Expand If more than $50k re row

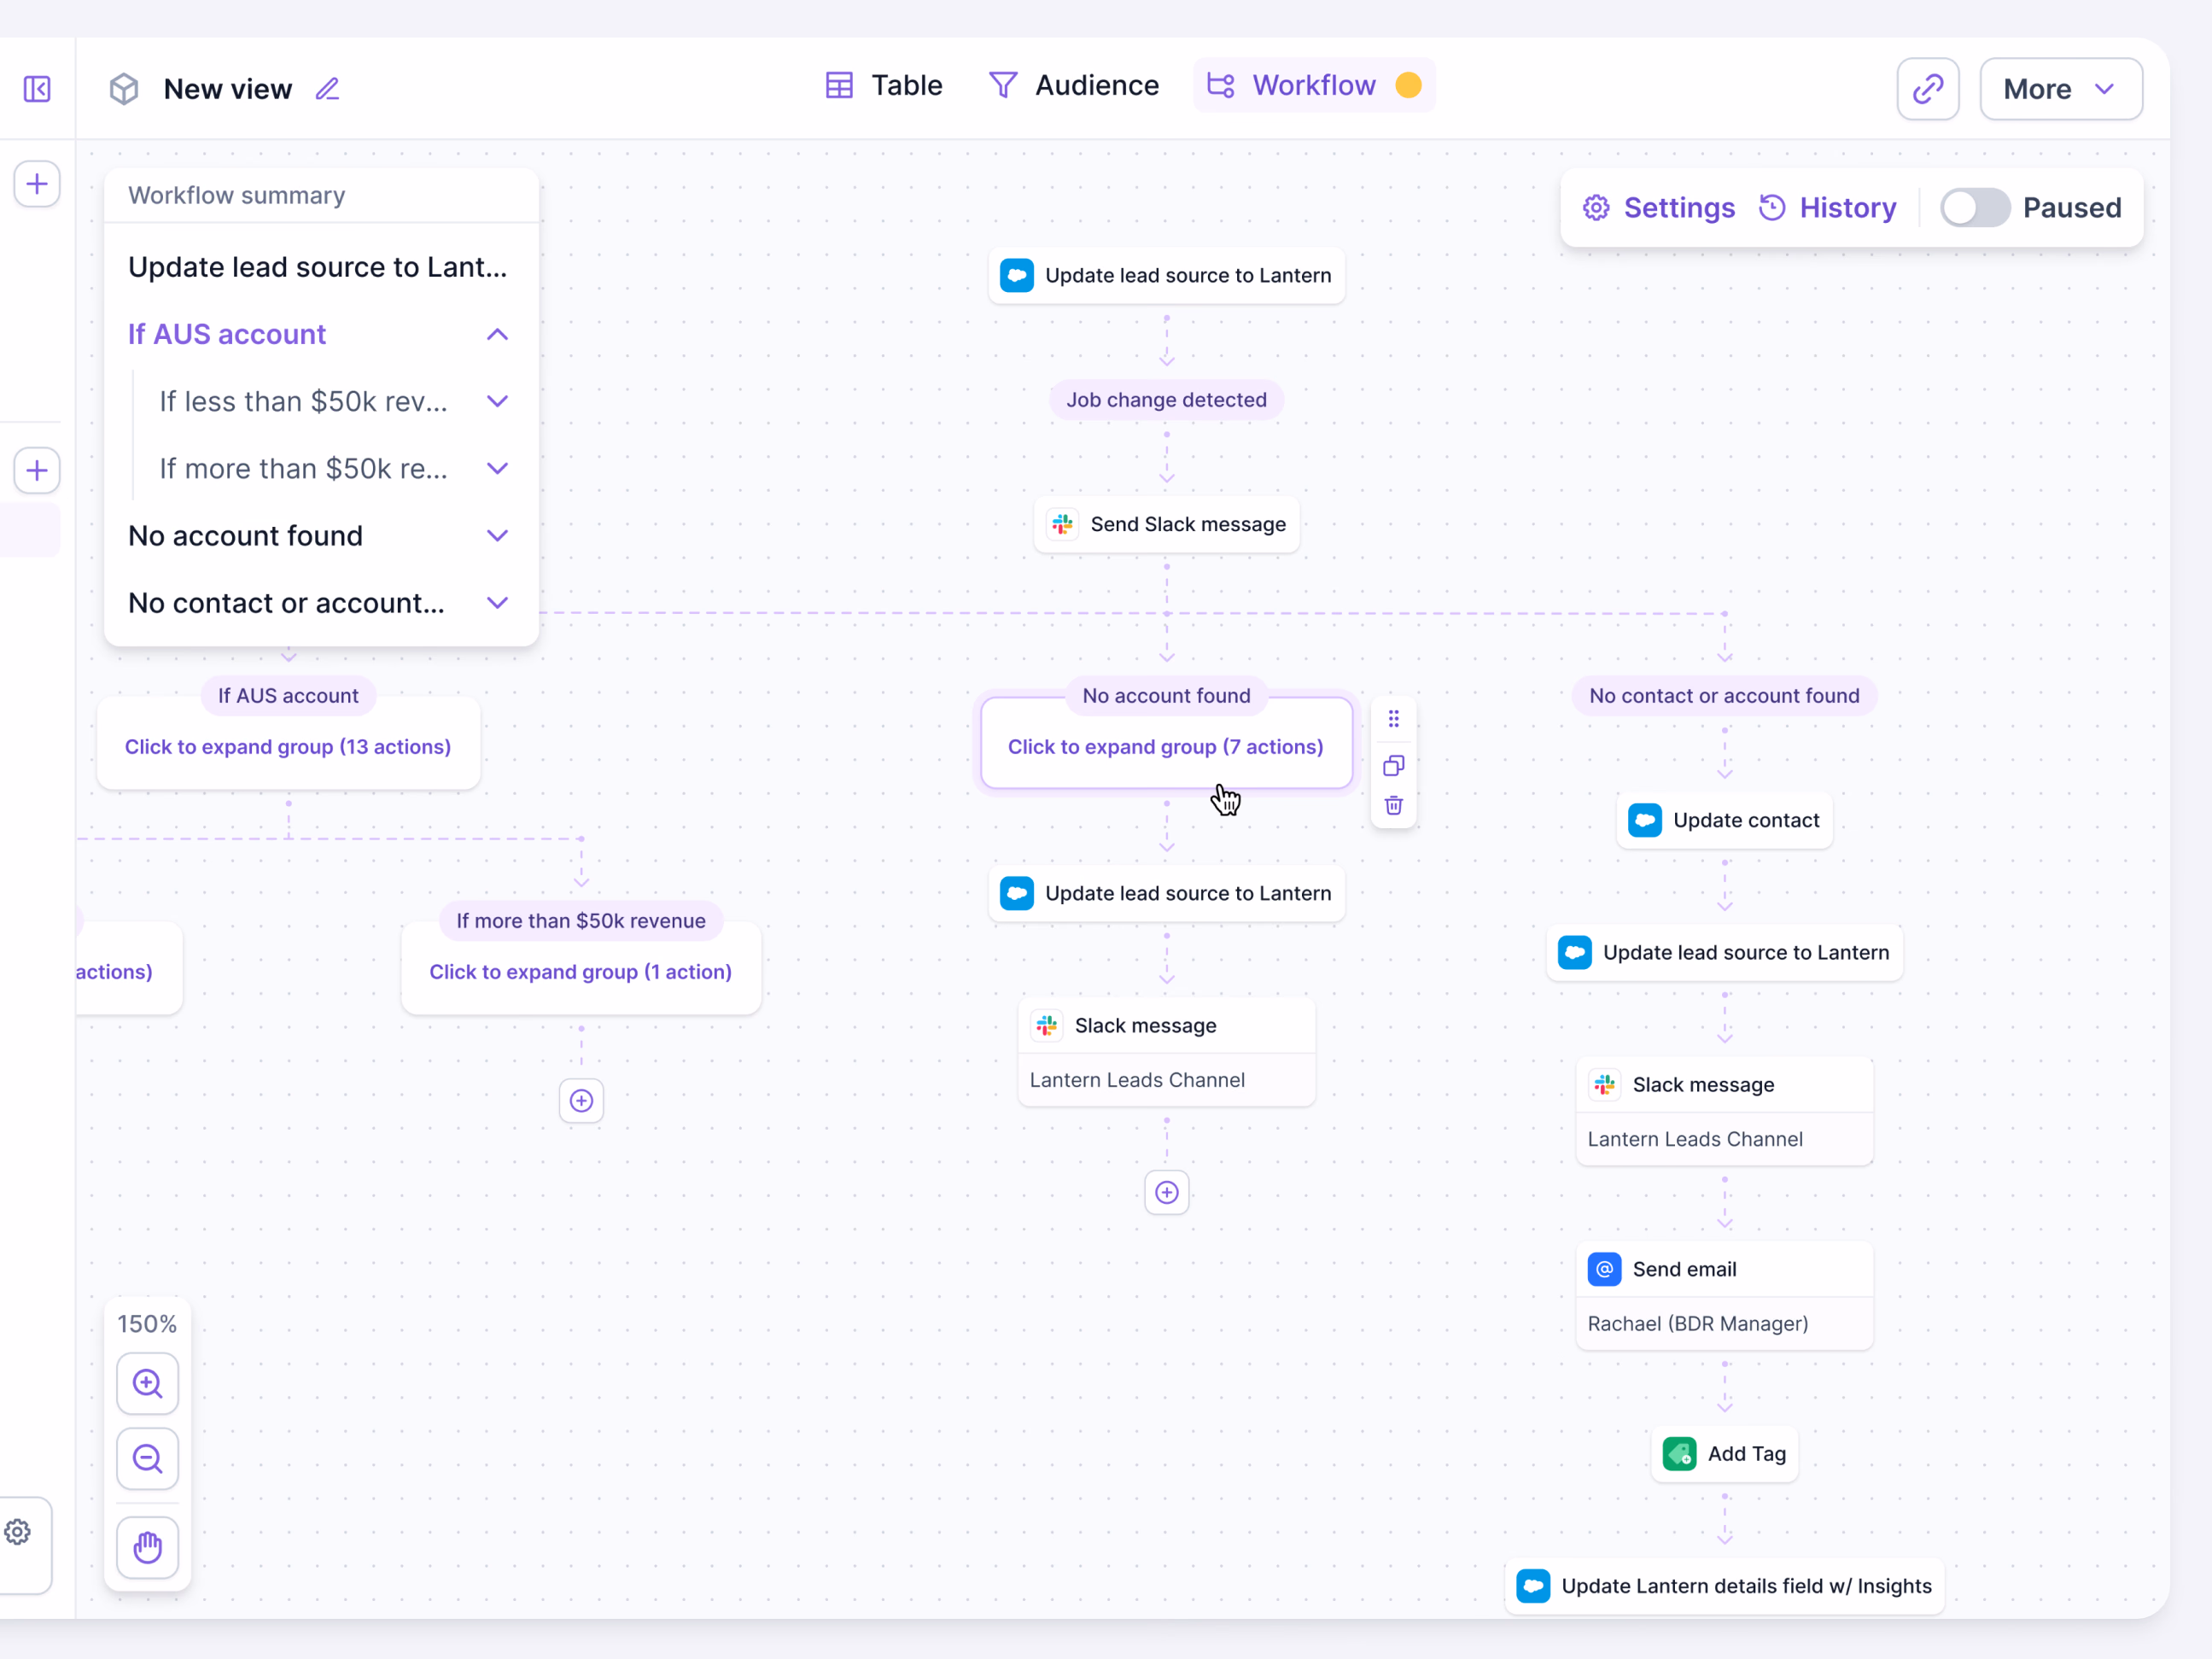497,468
